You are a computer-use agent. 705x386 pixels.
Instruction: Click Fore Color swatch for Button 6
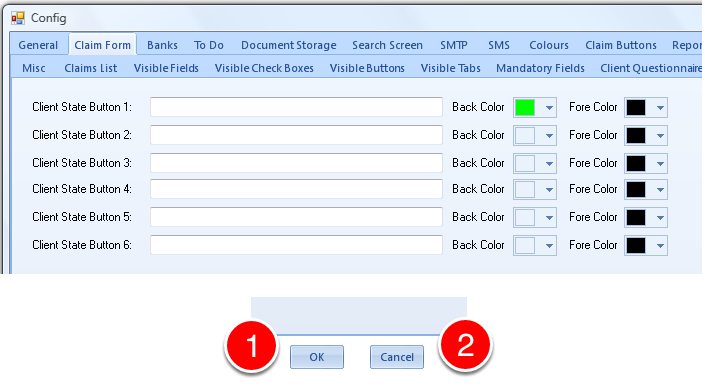tap(636, 245)
